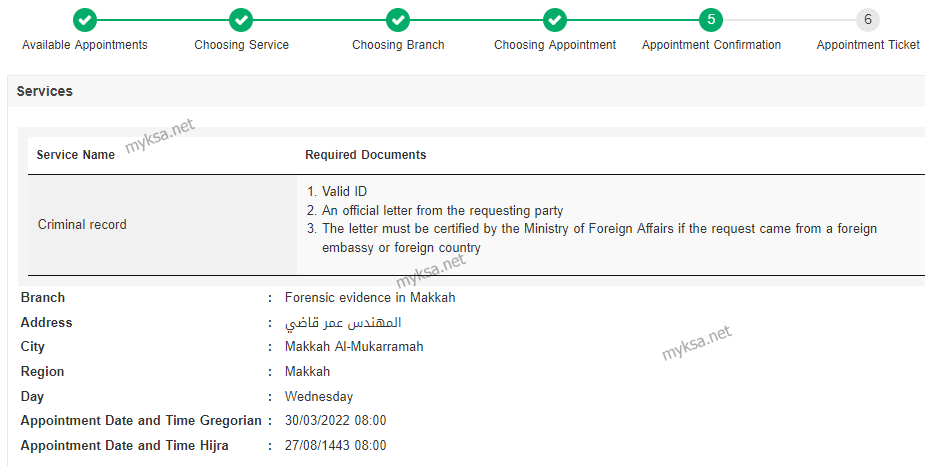Click the Arabic address text value

[x=343, y=323]
